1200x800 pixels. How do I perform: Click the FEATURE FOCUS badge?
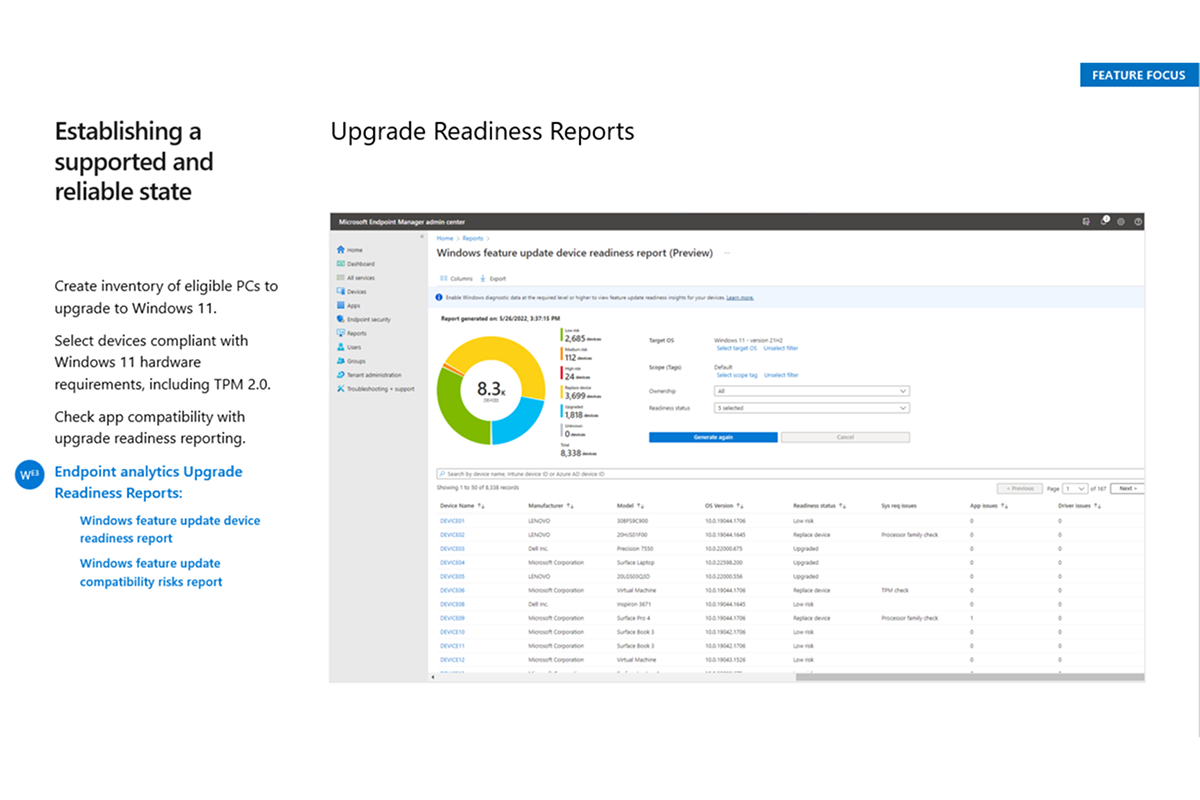1139,75
